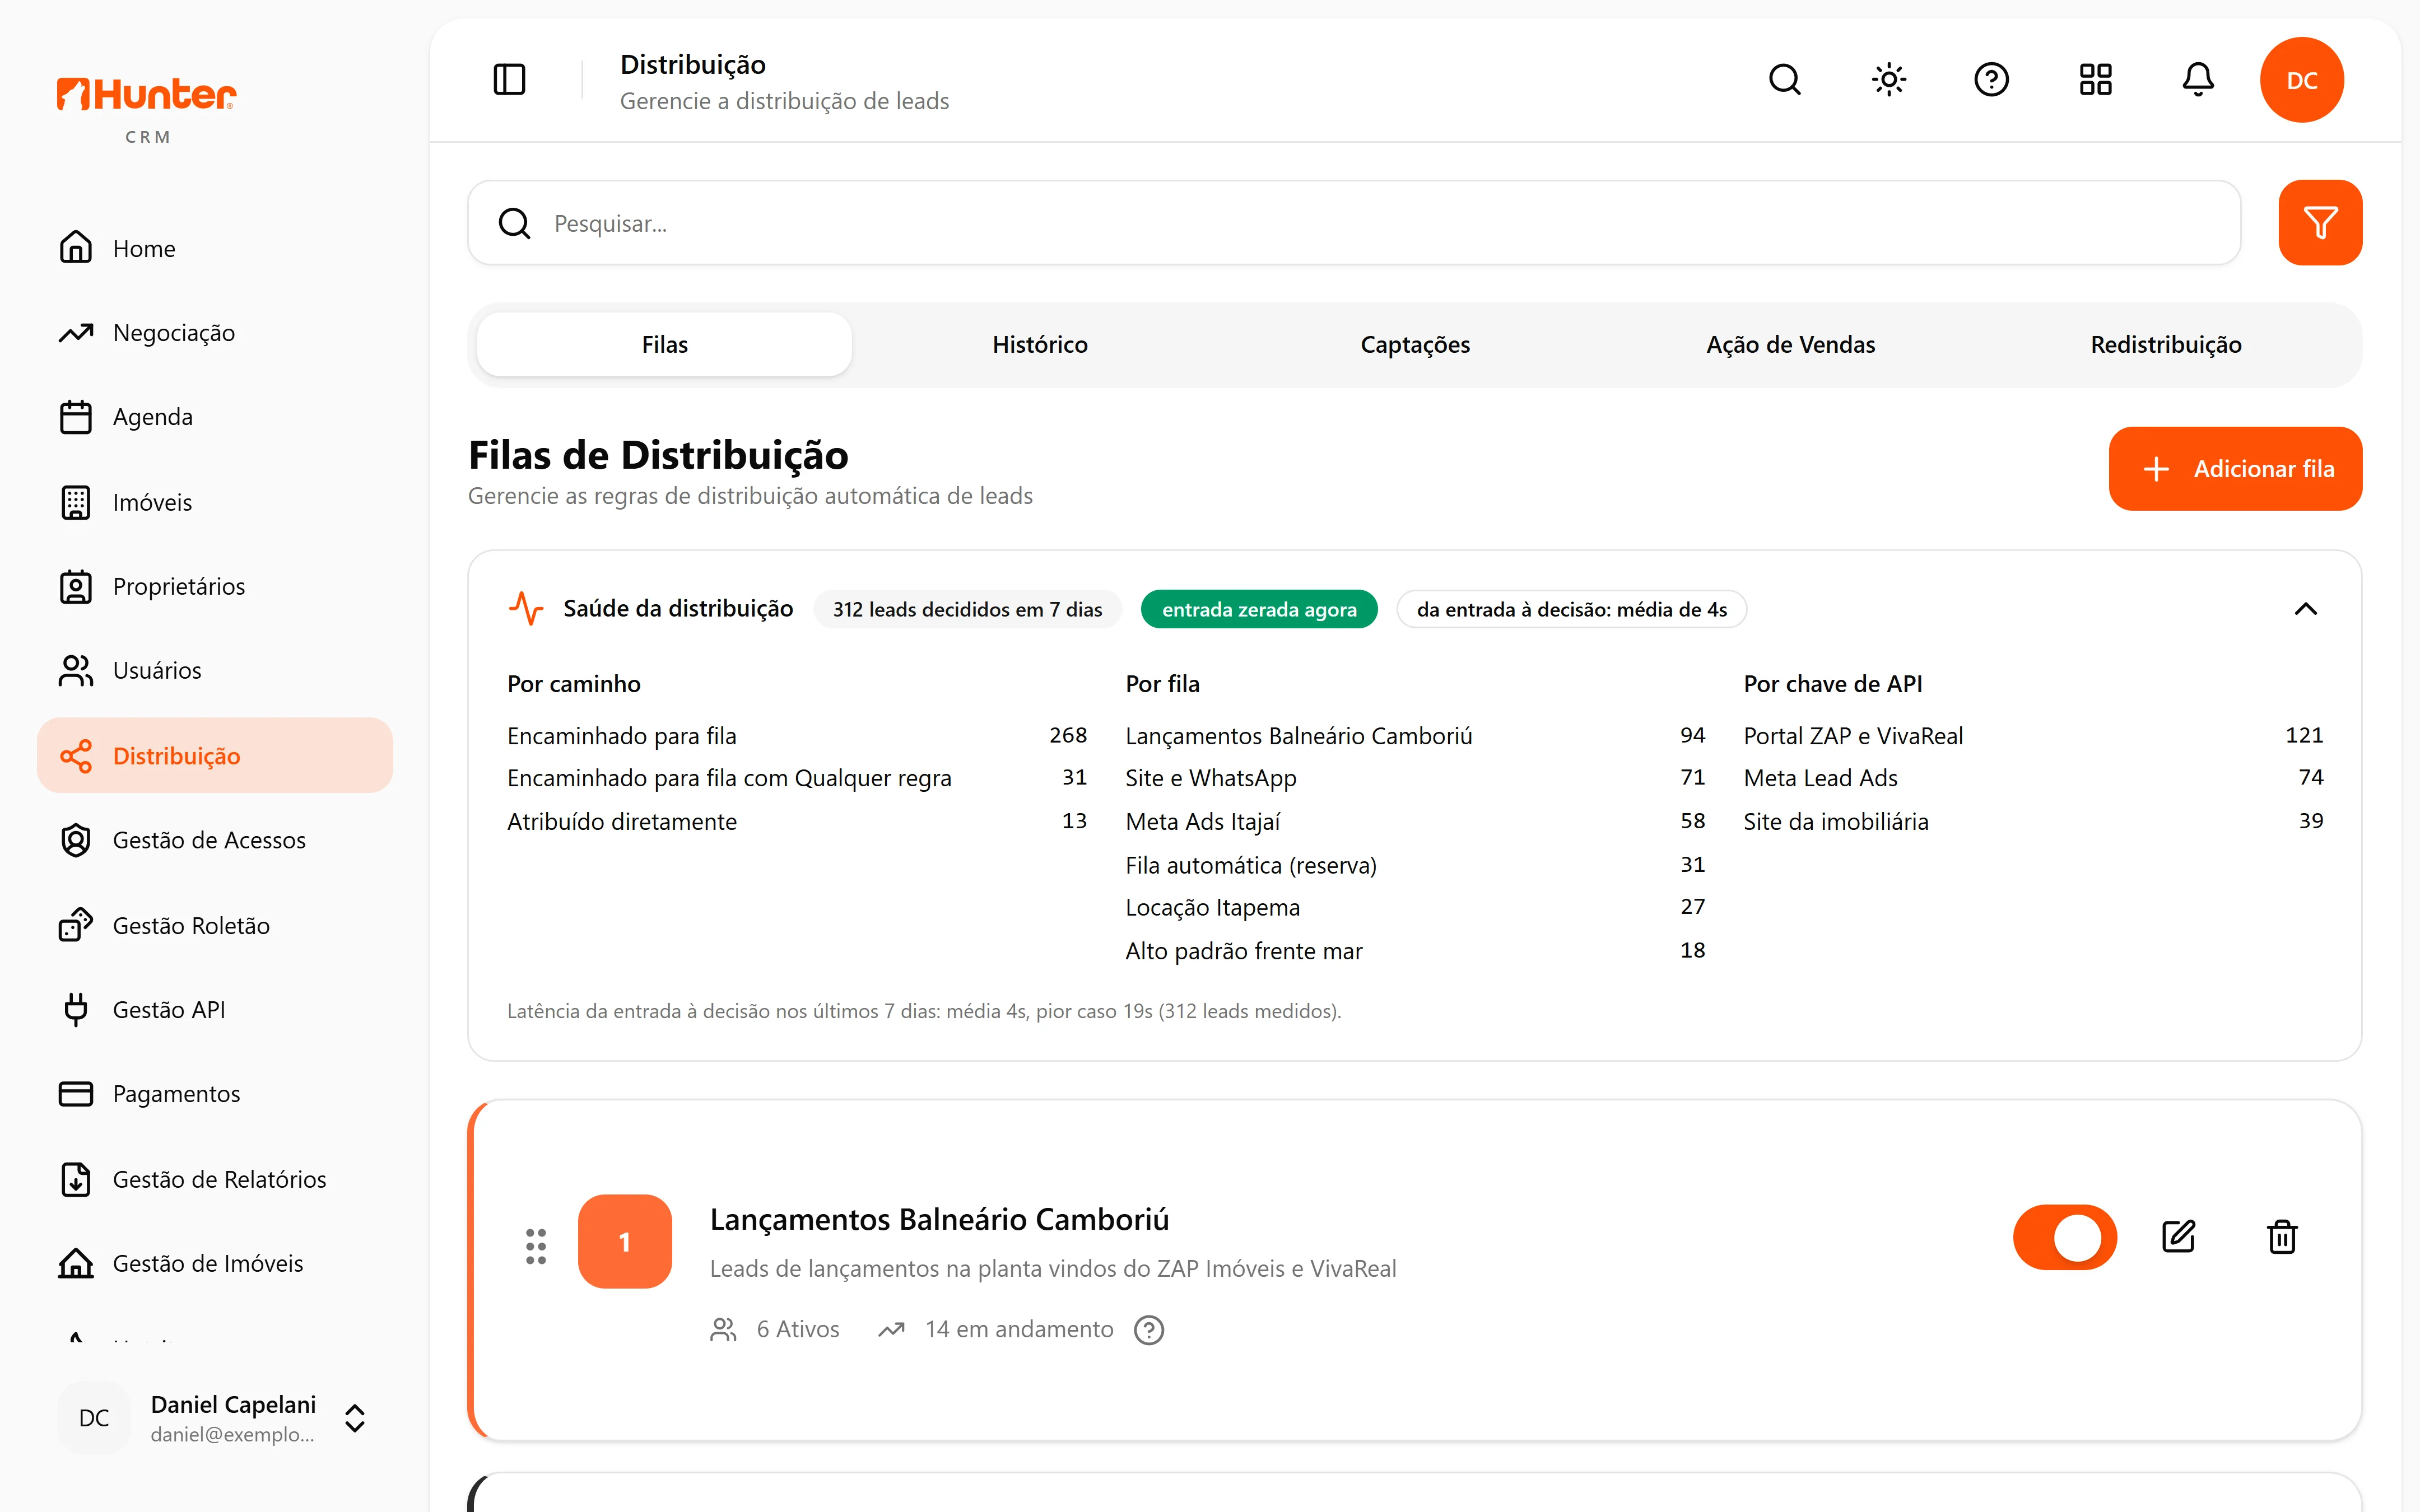Image resolution: width=2420 pixels, height=1512 pixels.
Task: Go to Home in sidebar
Action: pos(215,248)
